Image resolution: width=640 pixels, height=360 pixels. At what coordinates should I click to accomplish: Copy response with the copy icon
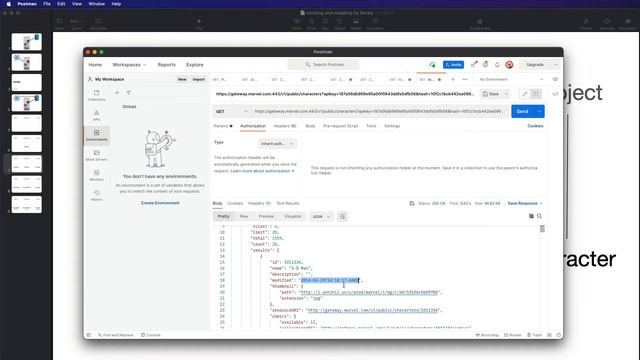tap(531, 216)
